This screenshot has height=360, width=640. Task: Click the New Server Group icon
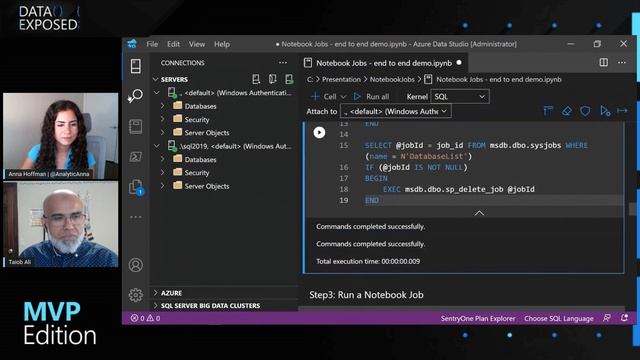(273, 79)
